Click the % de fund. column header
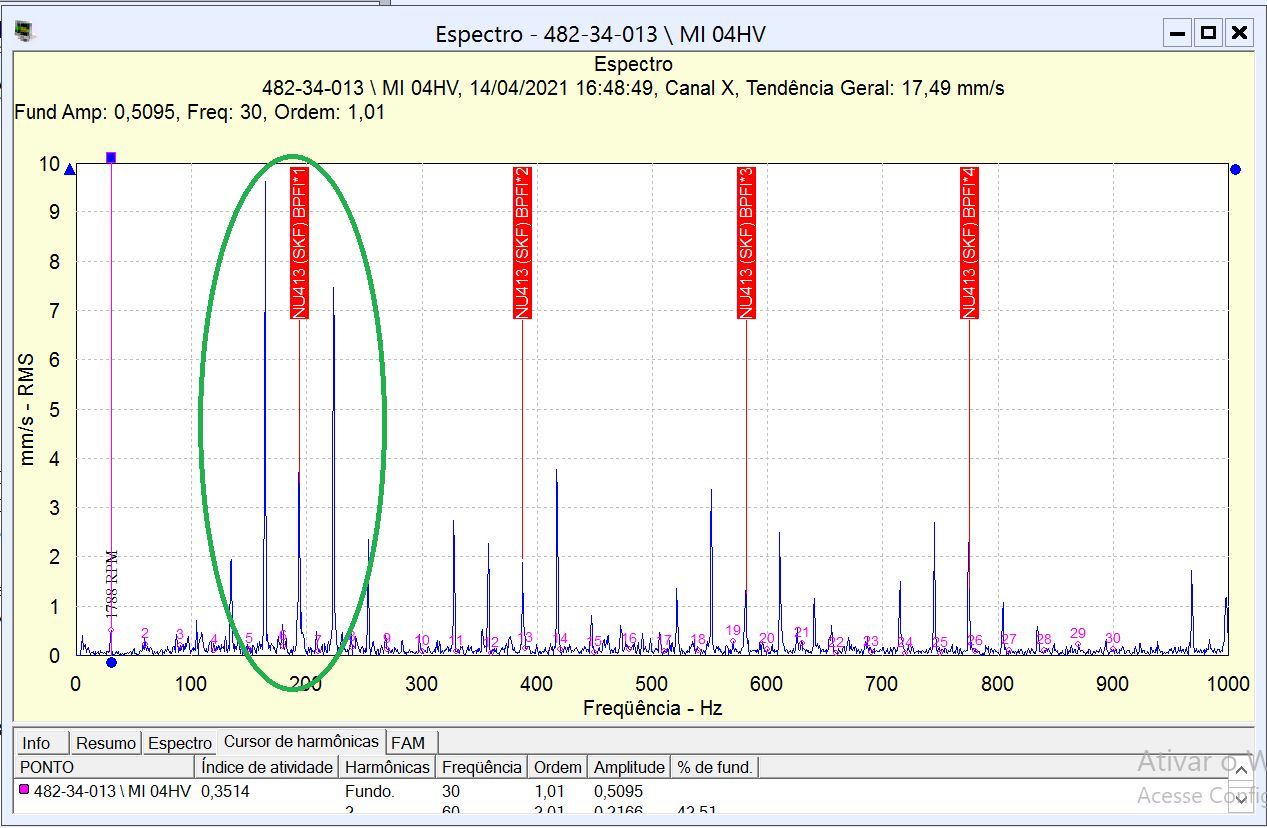Viewport: 1267px width, 828px height. pos(715,767)
